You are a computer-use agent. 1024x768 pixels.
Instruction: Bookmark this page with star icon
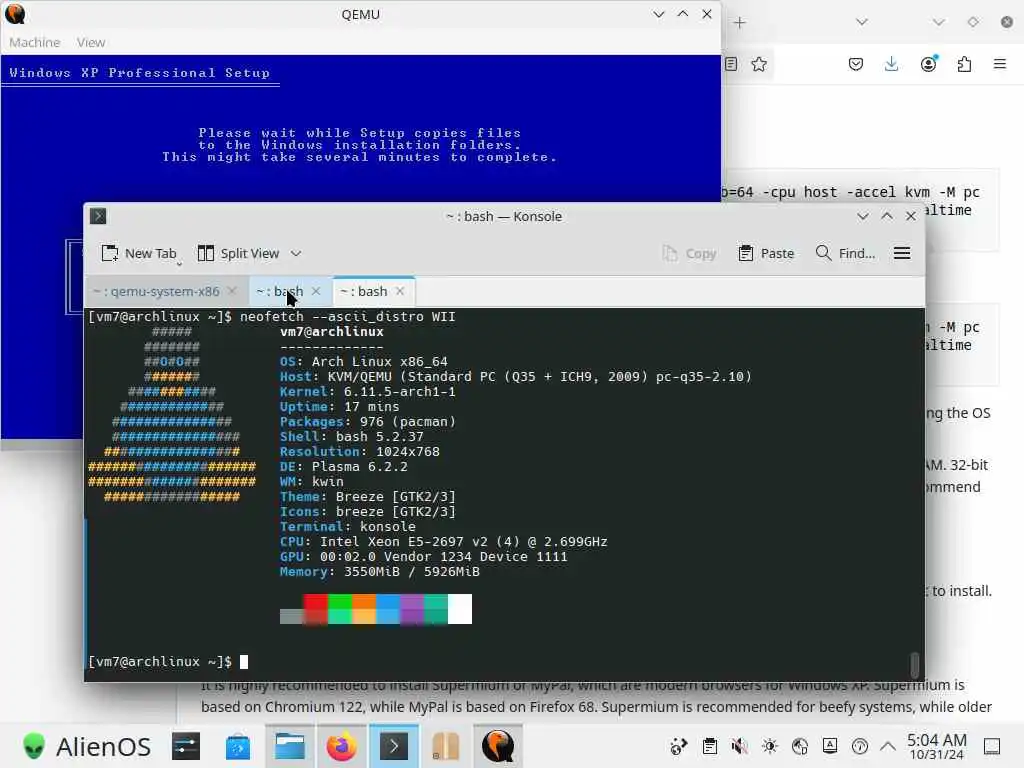[x=759, y=64]
